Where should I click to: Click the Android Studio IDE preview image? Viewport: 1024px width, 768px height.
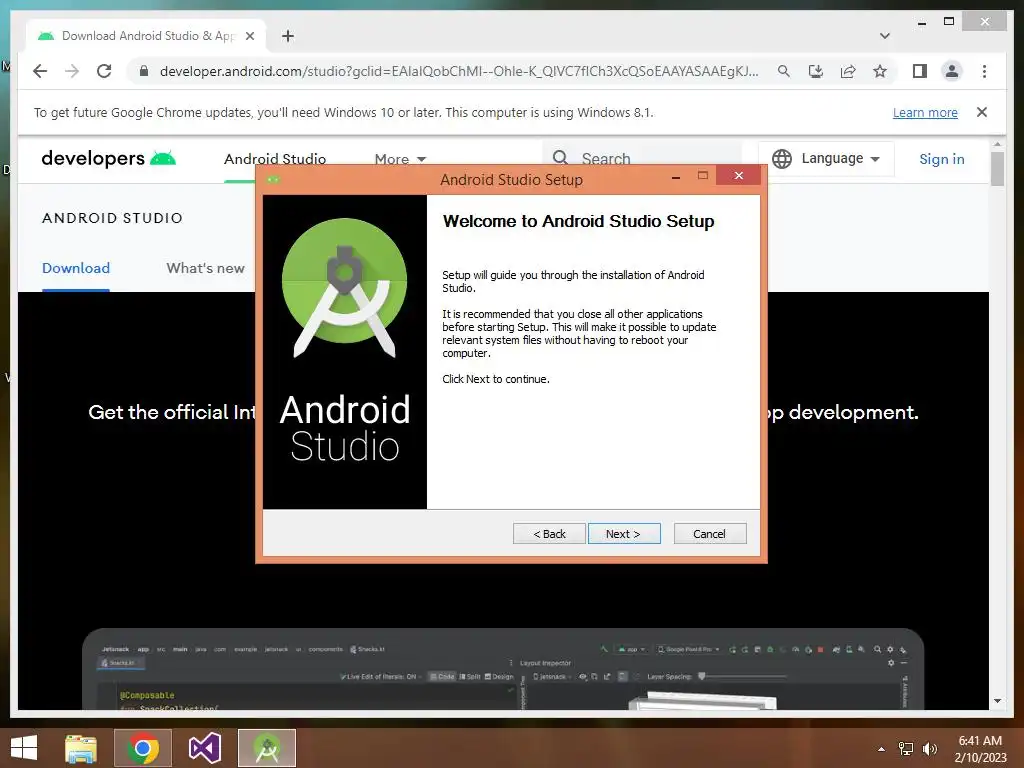pyautogui.click(x=503, y=669)
